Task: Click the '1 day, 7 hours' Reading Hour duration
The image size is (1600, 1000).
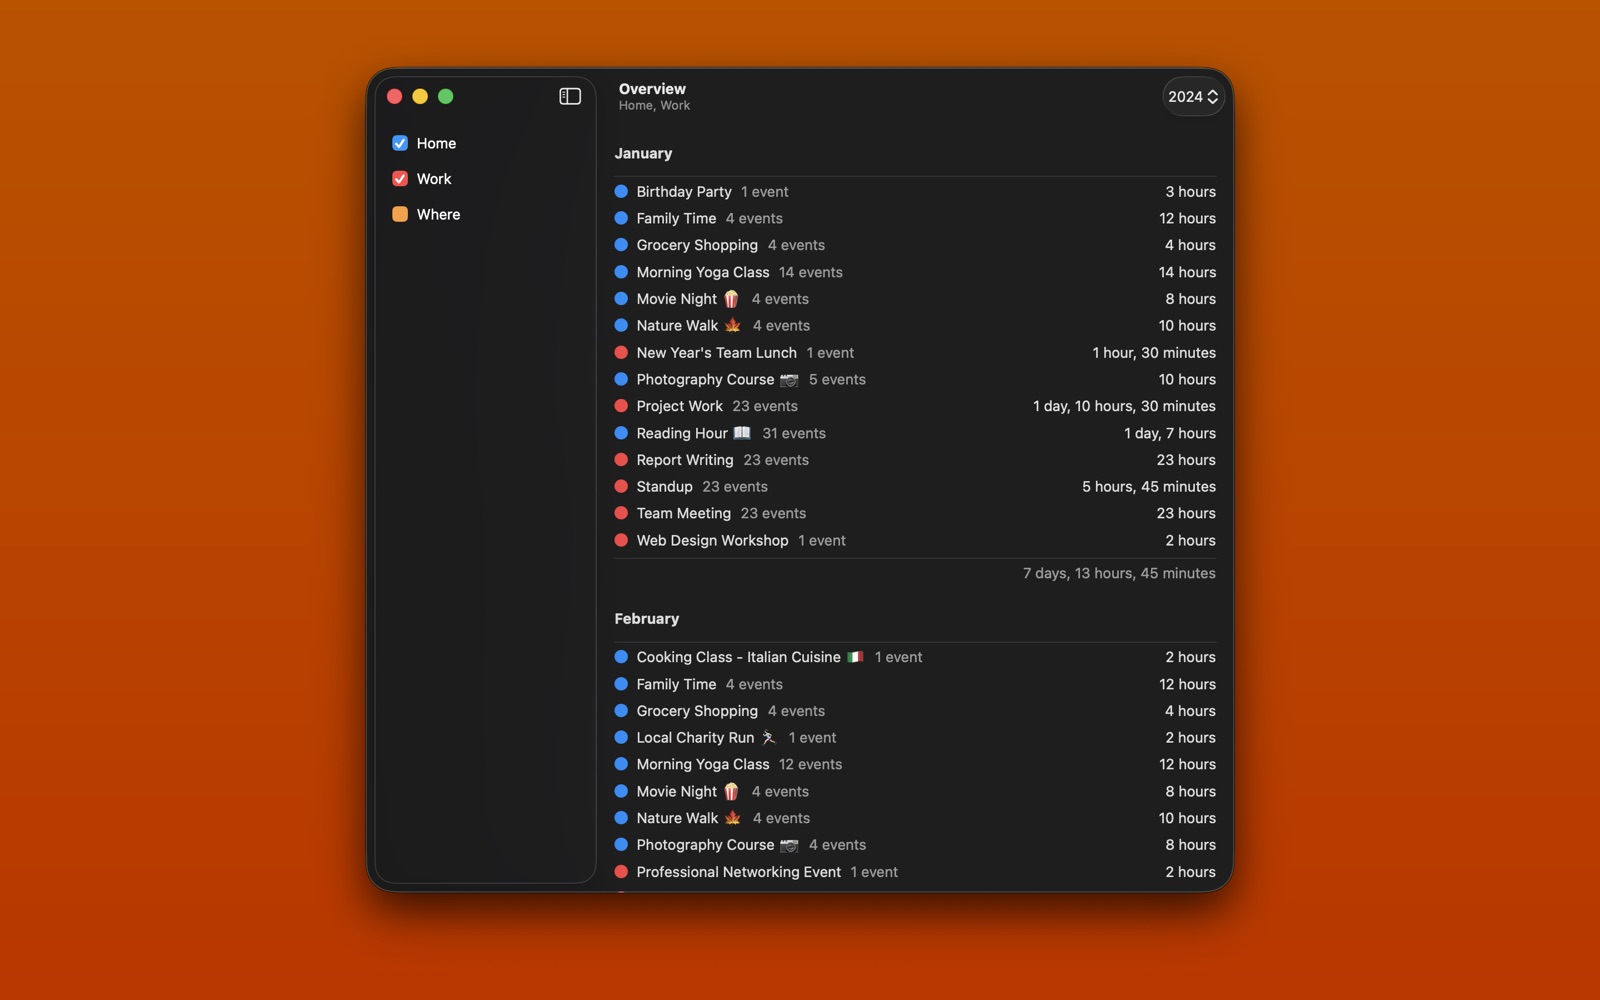Action: coord(1170,433)
